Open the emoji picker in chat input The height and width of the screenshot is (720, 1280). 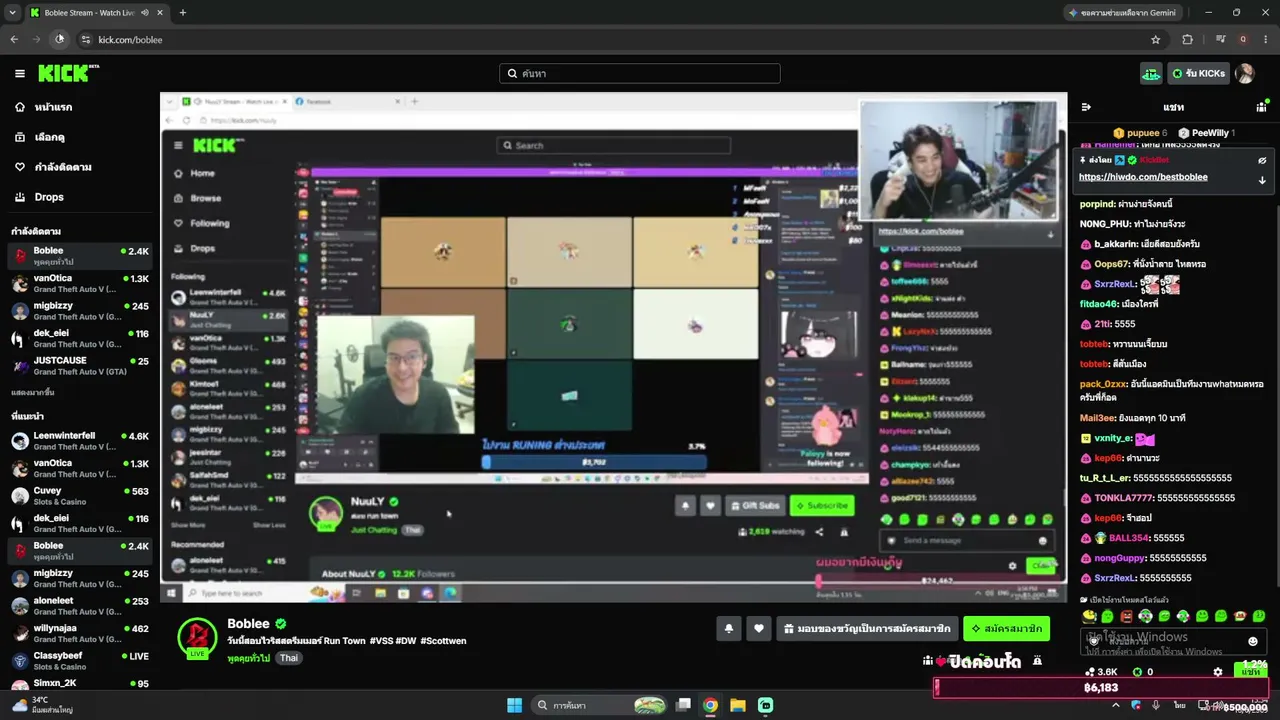coord(1253,641)
